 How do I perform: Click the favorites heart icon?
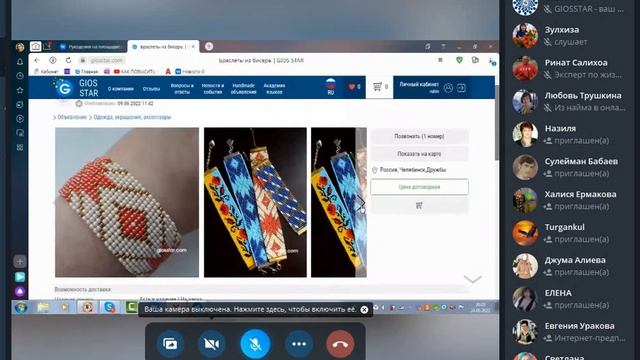click(352, 87)
